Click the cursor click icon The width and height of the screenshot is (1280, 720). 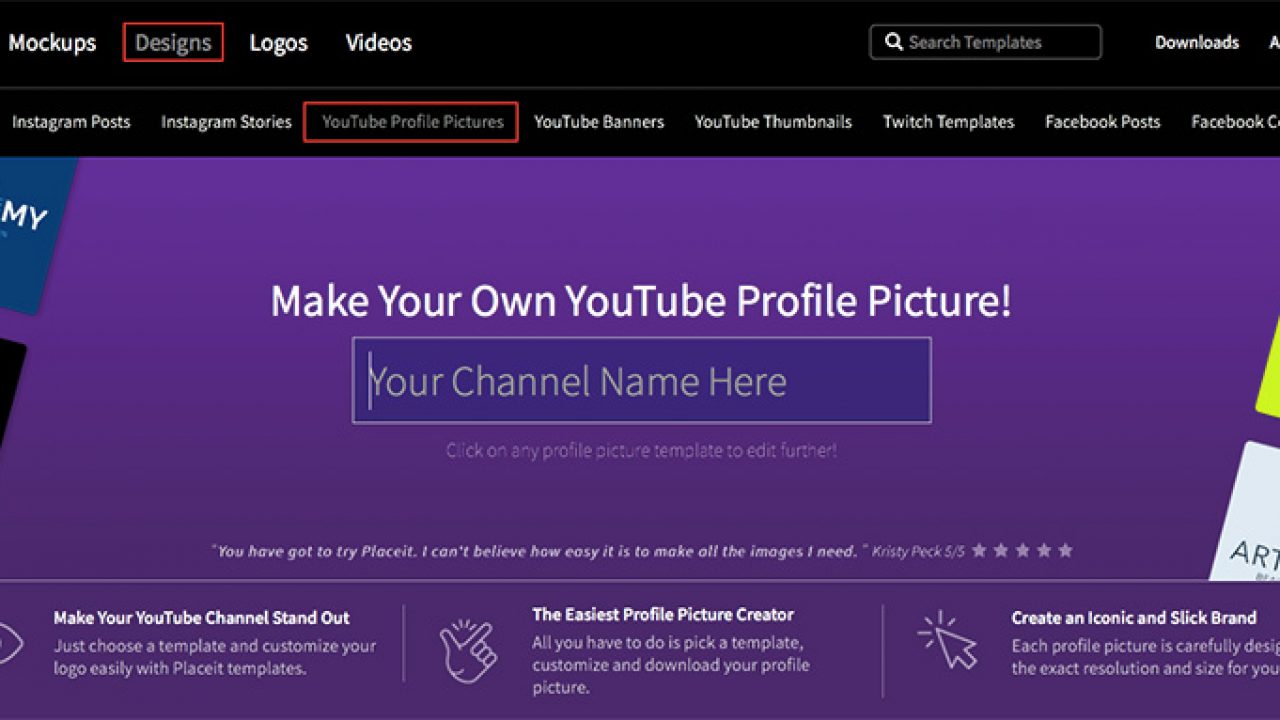point(946,640)
